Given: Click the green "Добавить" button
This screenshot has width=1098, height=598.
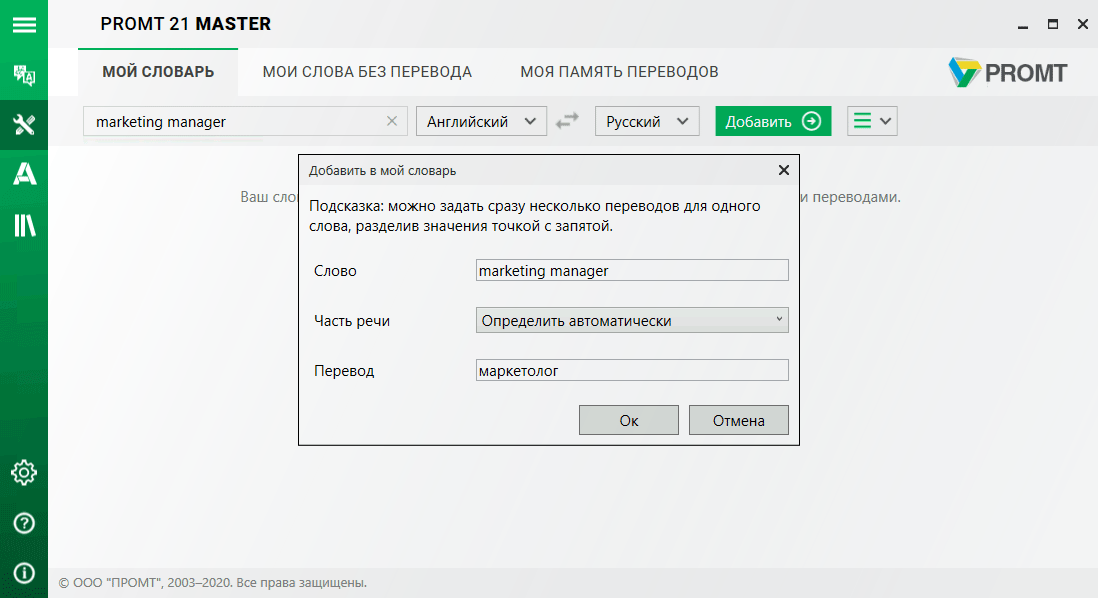Looking at the screenshot, I should tap(773, 121).
